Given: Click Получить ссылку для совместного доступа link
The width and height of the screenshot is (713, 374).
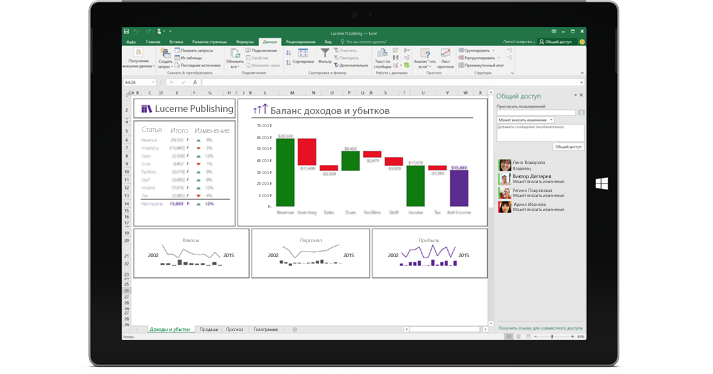Looking at the screenshot, I should coord(540,328).
